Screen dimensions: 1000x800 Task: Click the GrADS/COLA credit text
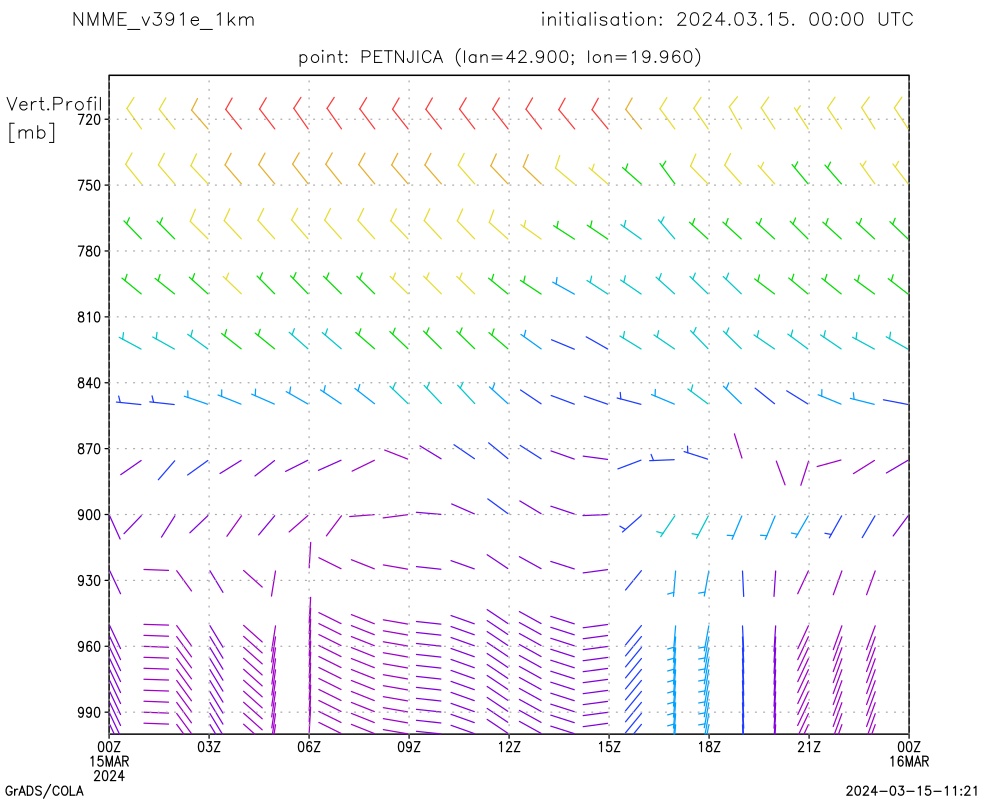point(44,791)
